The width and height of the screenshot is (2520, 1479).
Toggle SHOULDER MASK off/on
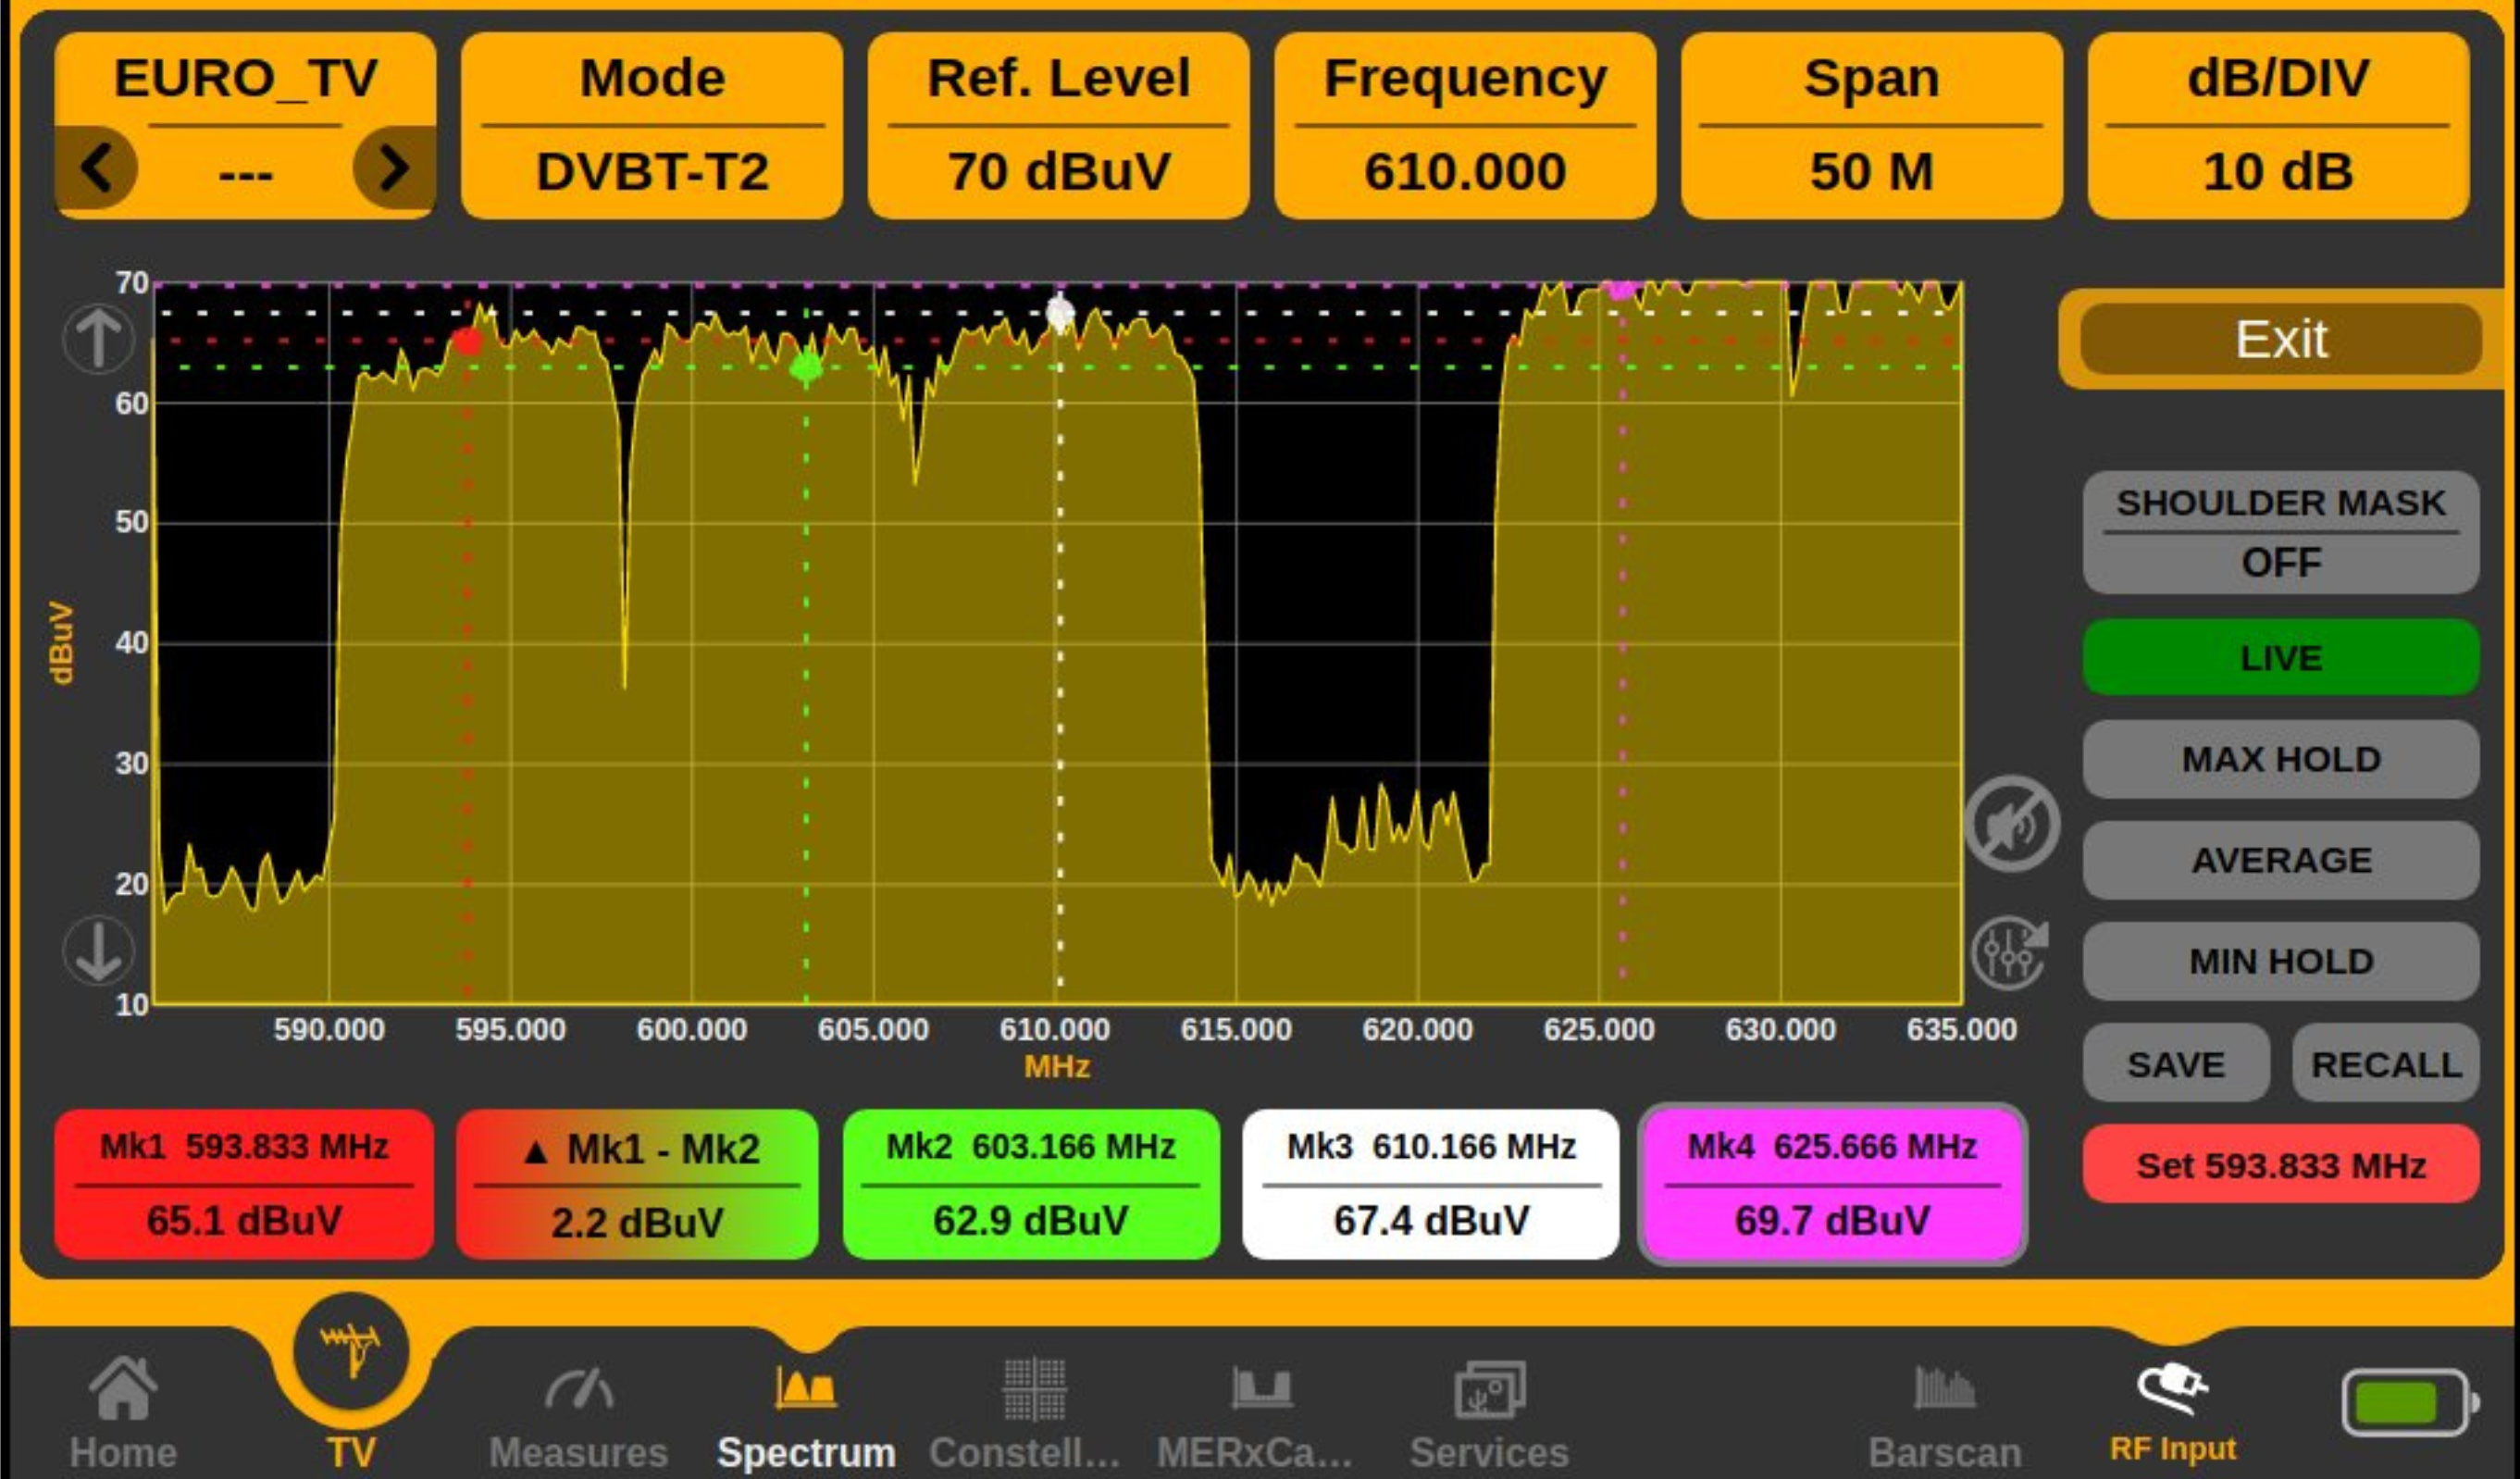[x=2281, y=532]
